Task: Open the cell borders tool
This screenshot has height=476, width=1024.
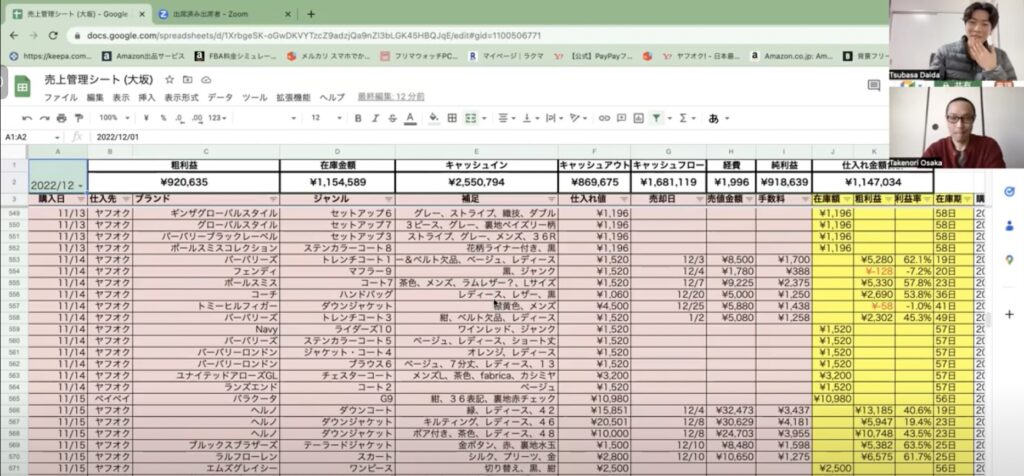Action: [452, 118]
